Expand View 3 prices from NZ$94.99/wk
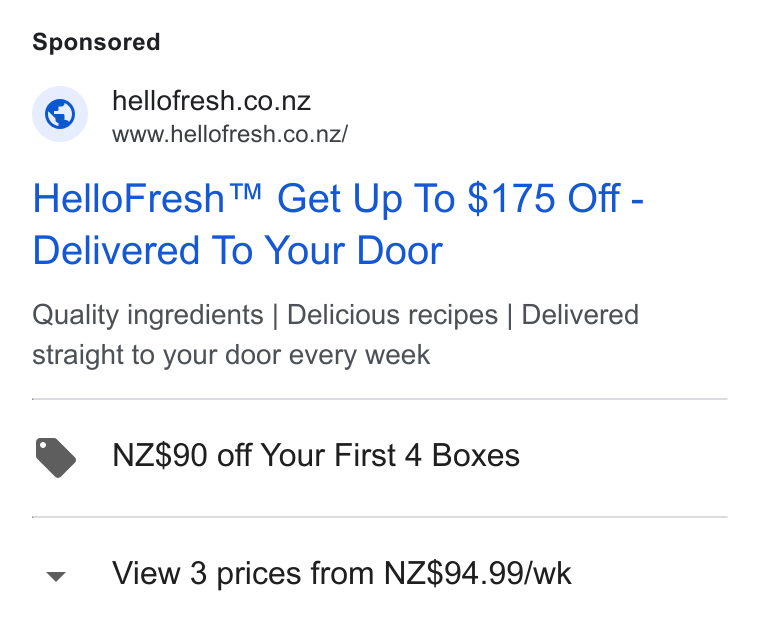The height and width of the screenshot is (634, 760). (342, 574)
